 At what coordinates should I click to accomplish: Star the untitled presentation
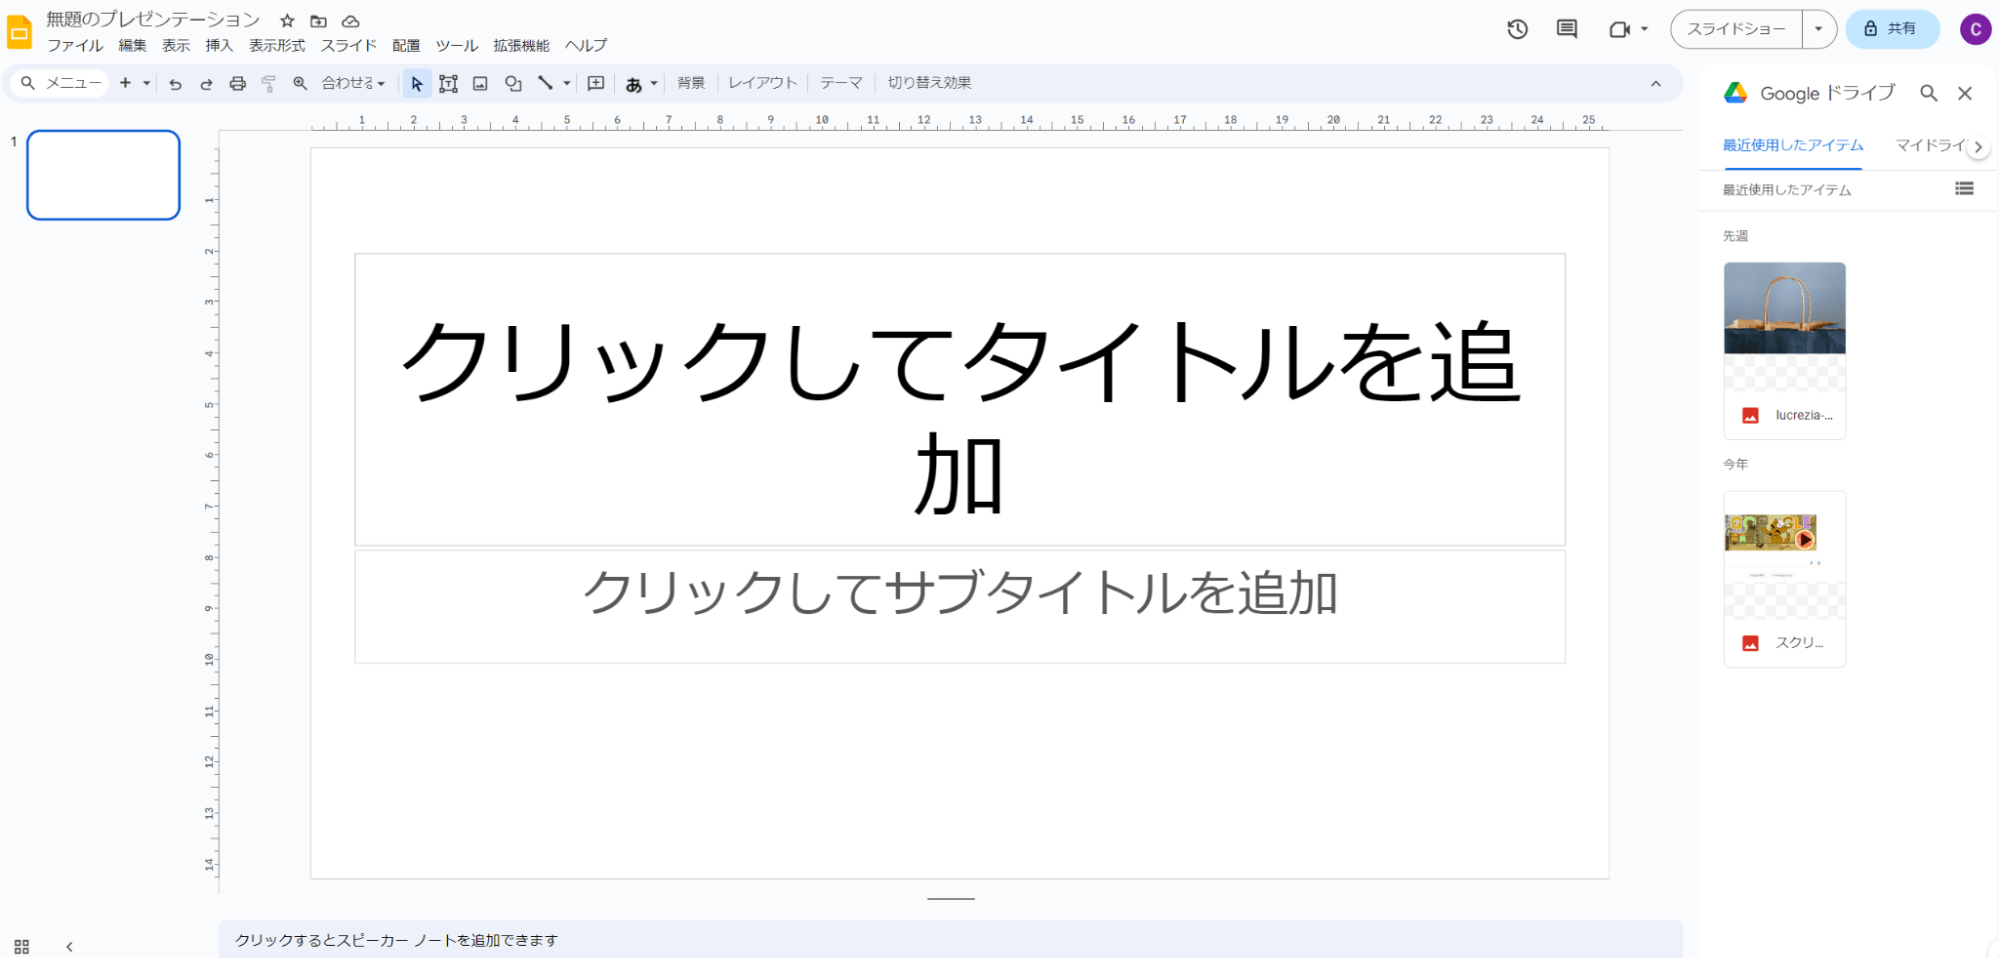pyautogui.click(x=287, y=21)
